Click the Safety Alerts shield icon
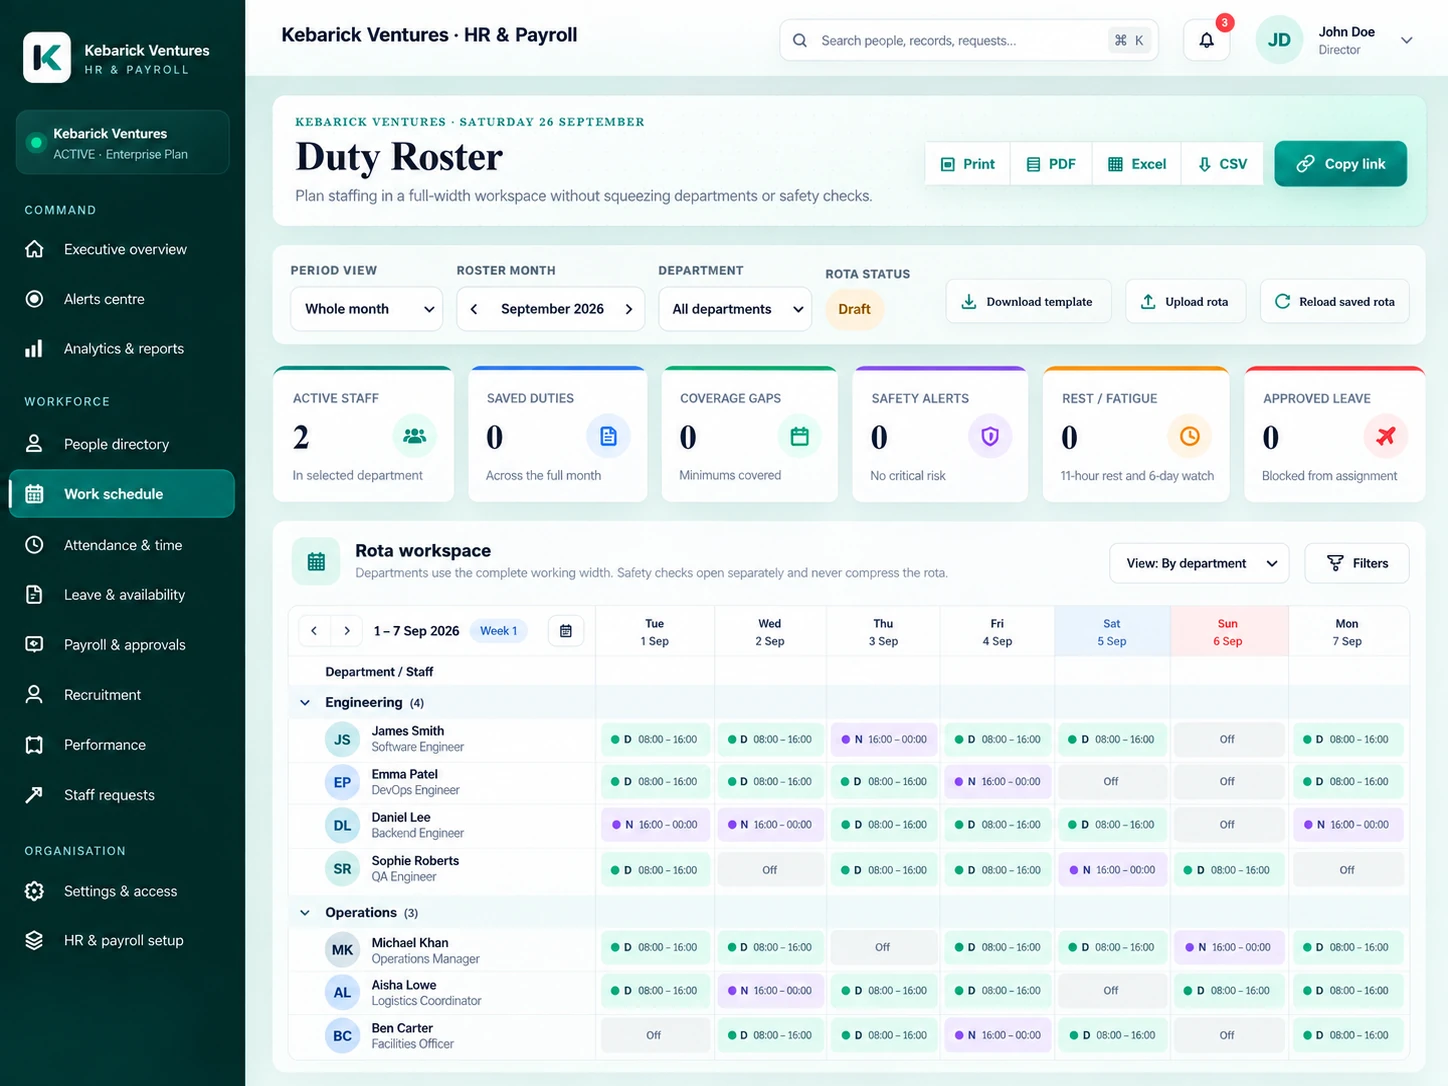Image resolution: width=1448 pixels, height=1086 pixels. pyautogui.click(x=990, y=436)
